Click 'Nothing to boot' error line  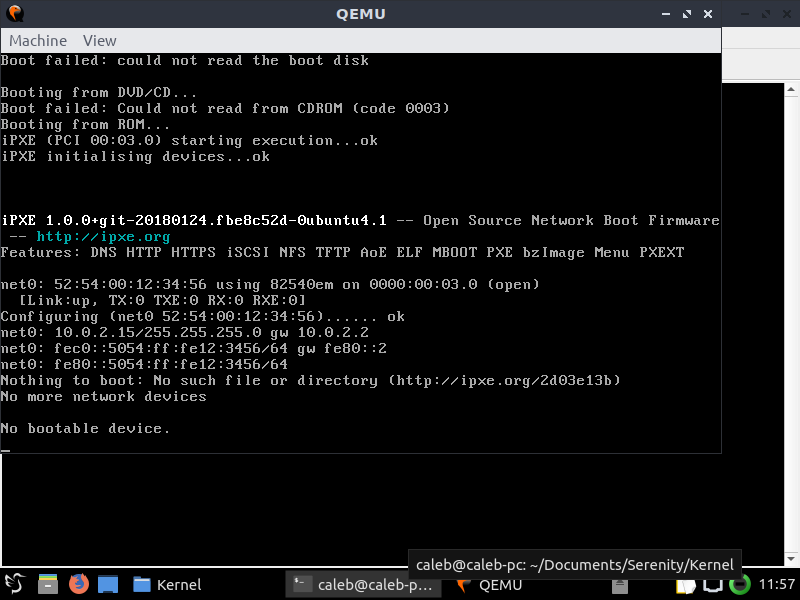point(310,381)
